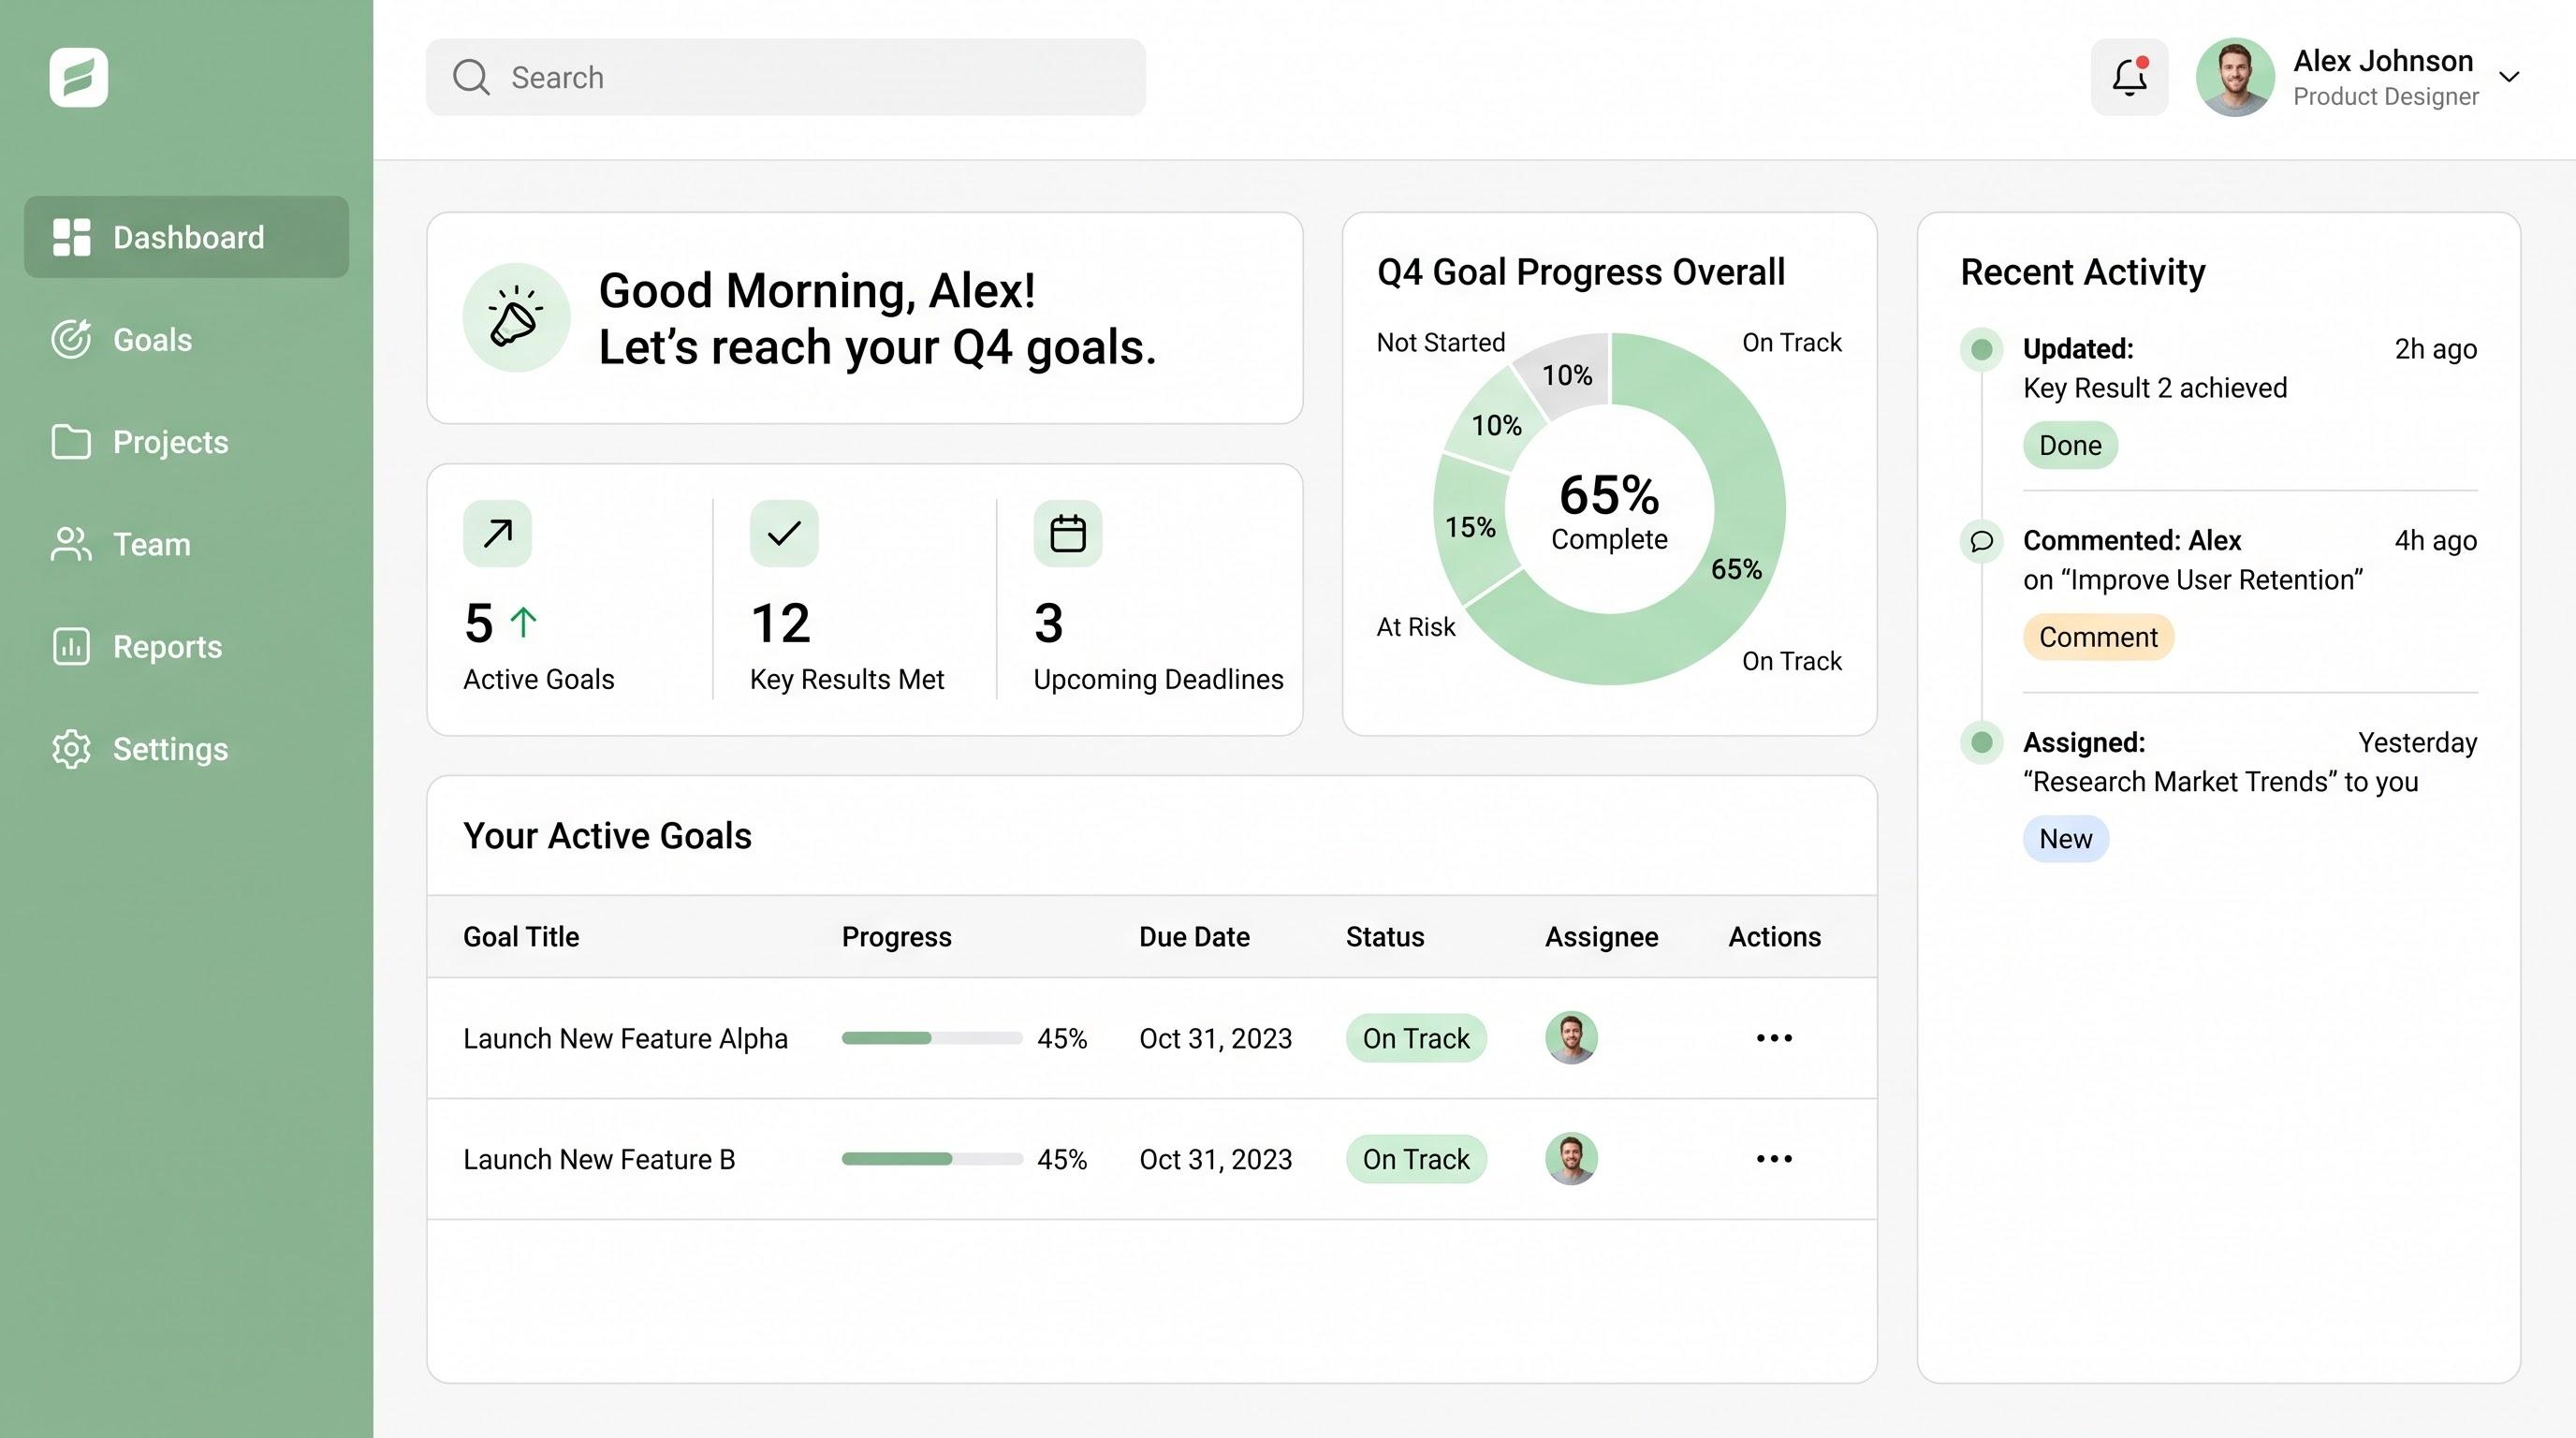Sort by Due Date column header
This screenshot has height=1438, width=2576.
tap(1194, 937)
